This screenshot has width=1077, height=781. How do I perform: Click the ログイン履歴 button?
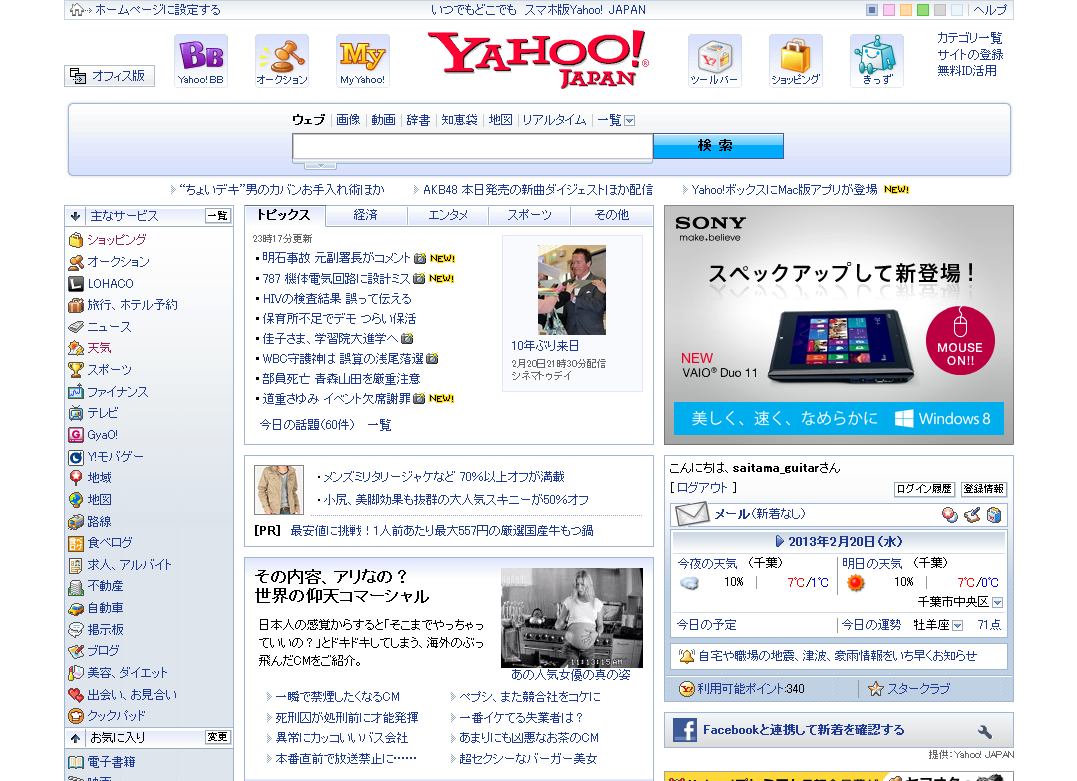tap(924, 489)
